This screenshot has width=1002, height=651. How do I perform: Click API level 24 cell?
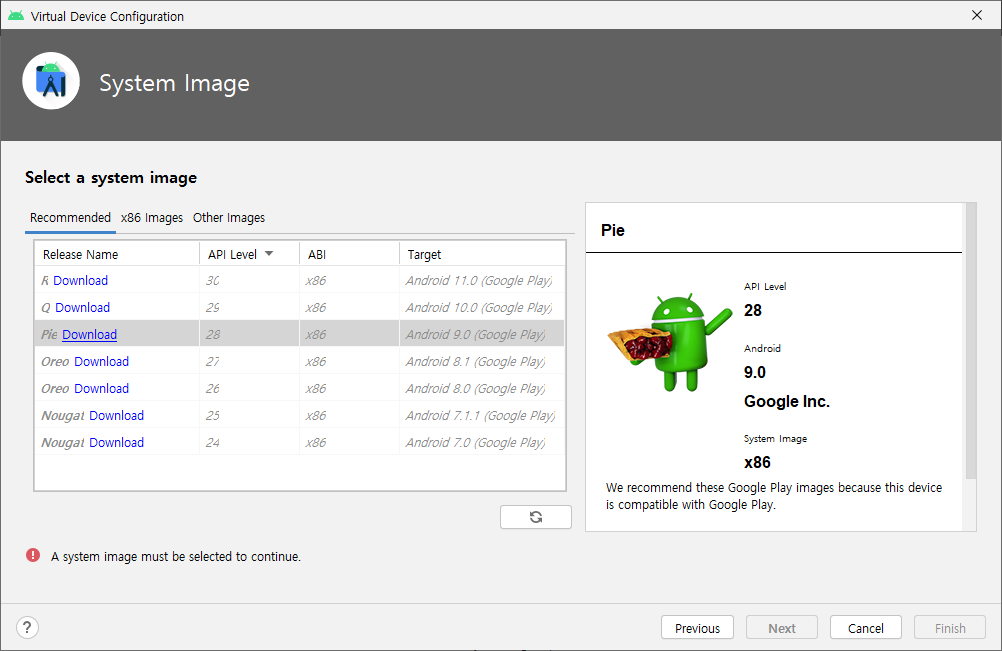point(249,442)
